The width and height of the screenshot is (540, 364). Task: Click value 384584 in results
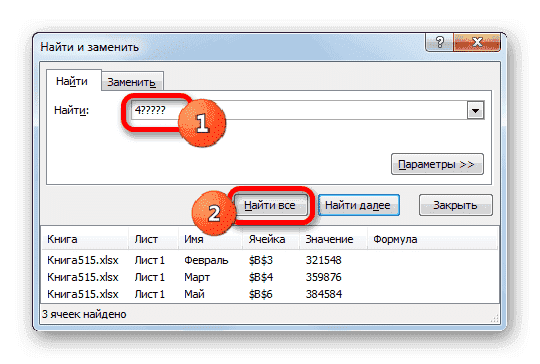click(324, 294)
